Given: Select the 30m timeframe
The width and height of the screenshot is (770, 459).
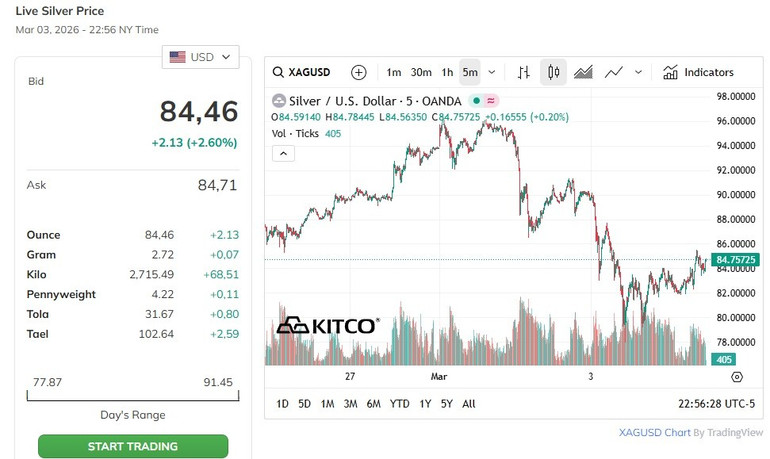Looking at the screenshot, I should point(421,72).
